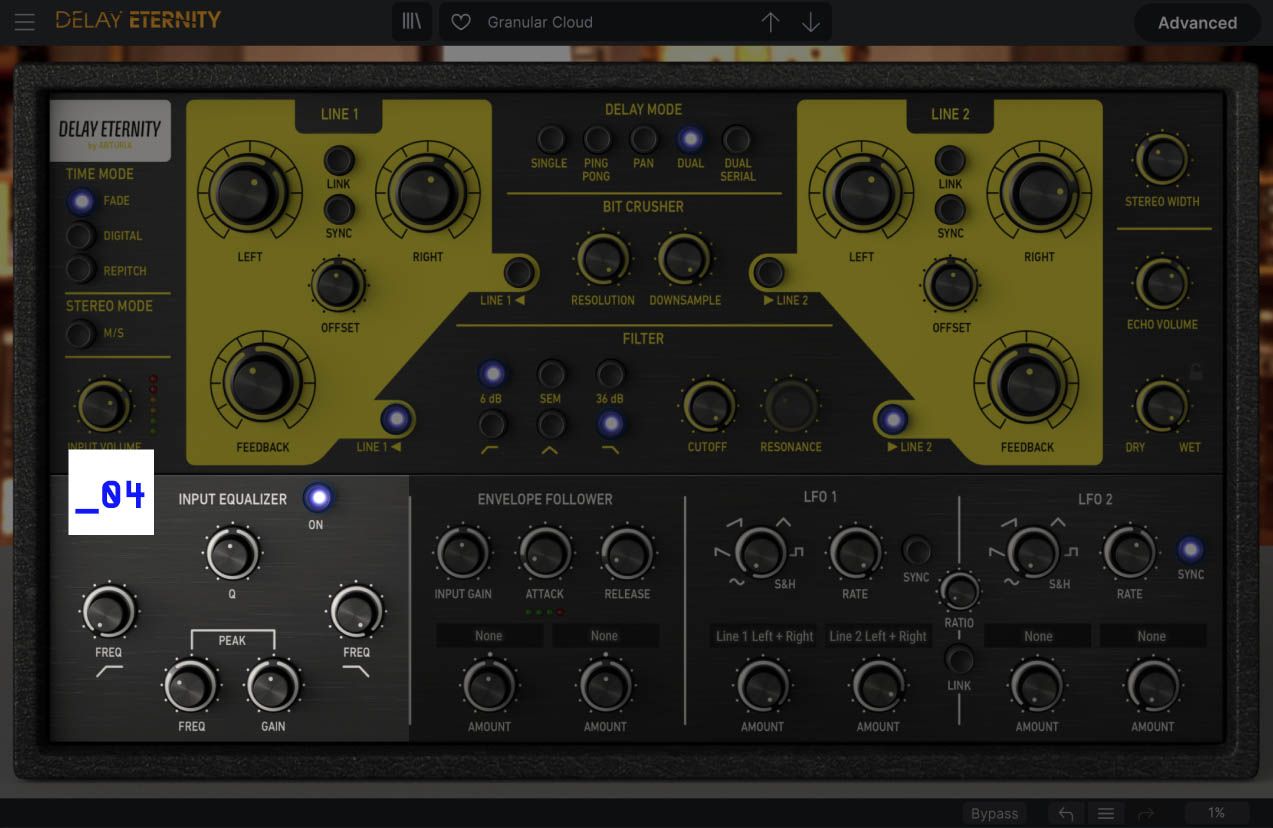Viewport: 1273px width, 828px height.
Task: Click the Line 1 FEEDBACK knob
Action: (x=262, y=382)
